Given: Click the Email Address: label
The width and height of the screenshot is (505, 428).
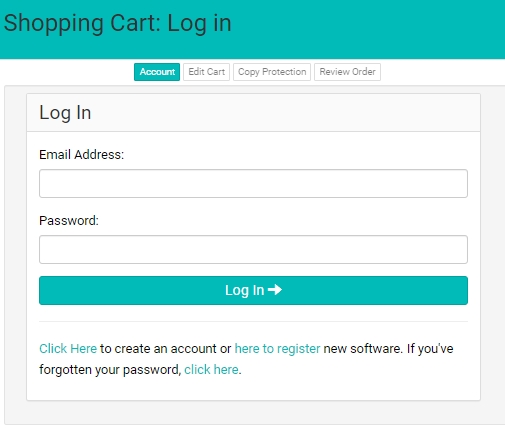Looking at the screenshot, I should [x=82, y=155].
